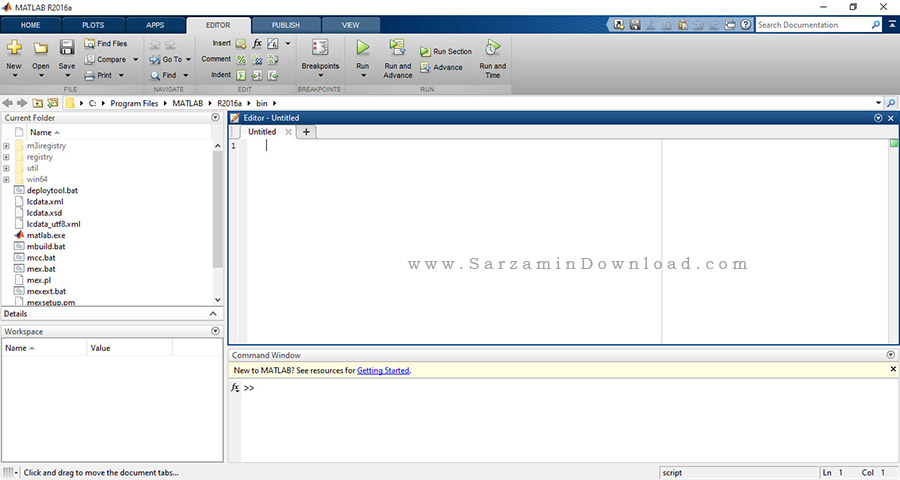The width and height of the screenshot is (900, 480).
Task: Switch to the PUBLISH tab
Action: click(x=286, y=25)
